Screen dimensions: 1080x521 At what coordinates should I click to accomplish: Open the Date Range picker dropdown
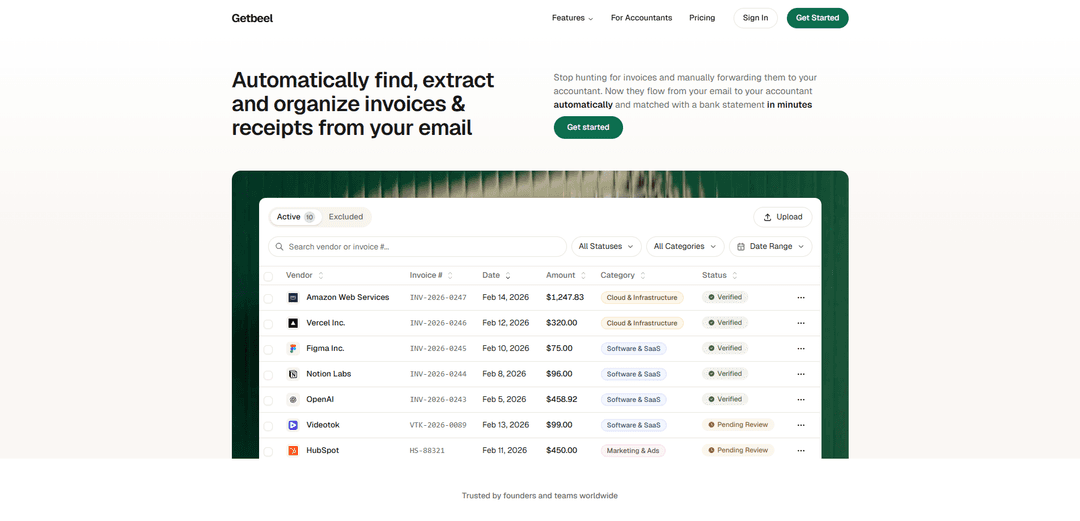770,246
